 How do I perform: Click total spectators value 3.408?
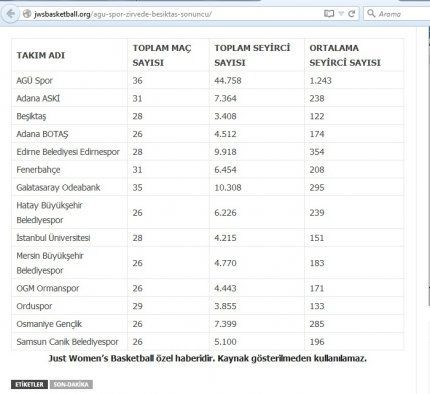tap(225, 116)
